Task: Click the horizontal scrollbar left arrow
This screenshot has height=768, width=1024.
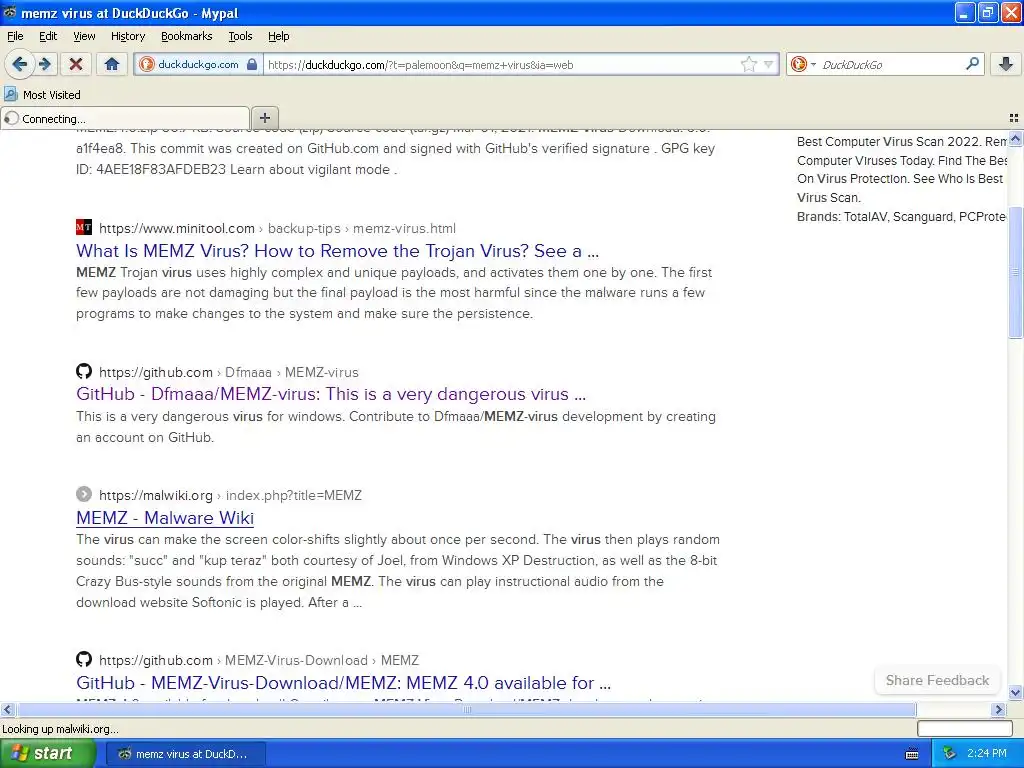Action: (7, 709)
